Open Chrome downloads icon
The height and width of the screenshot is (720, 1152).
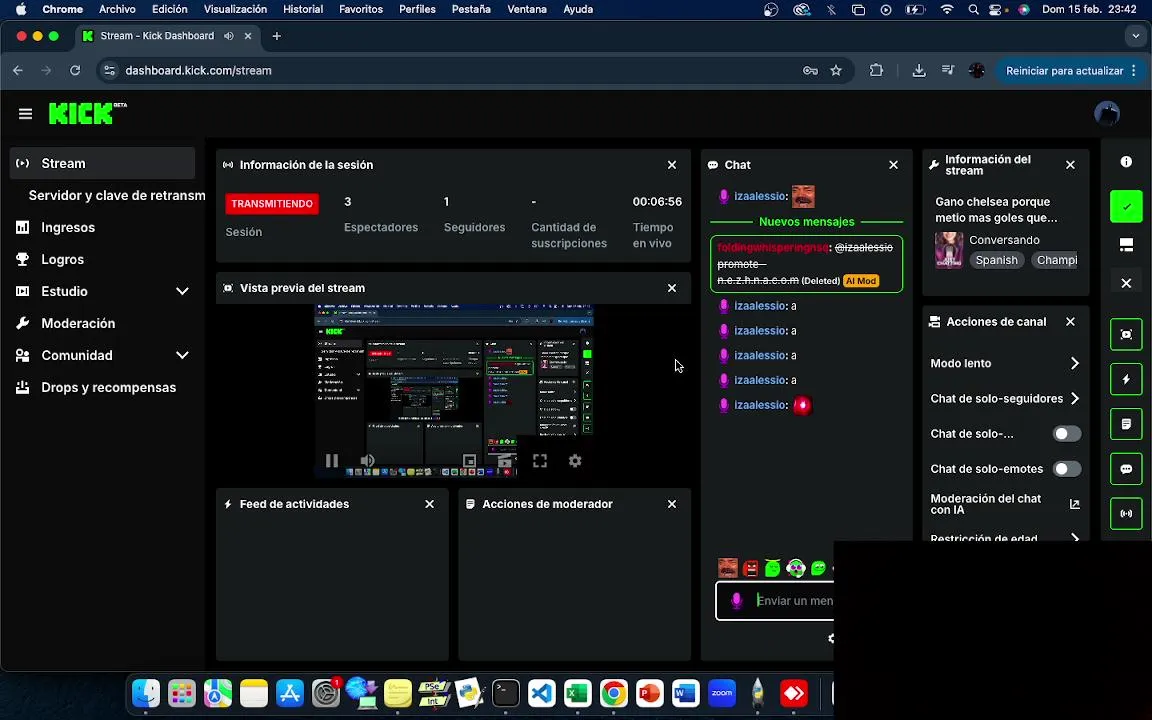[918, 71]
